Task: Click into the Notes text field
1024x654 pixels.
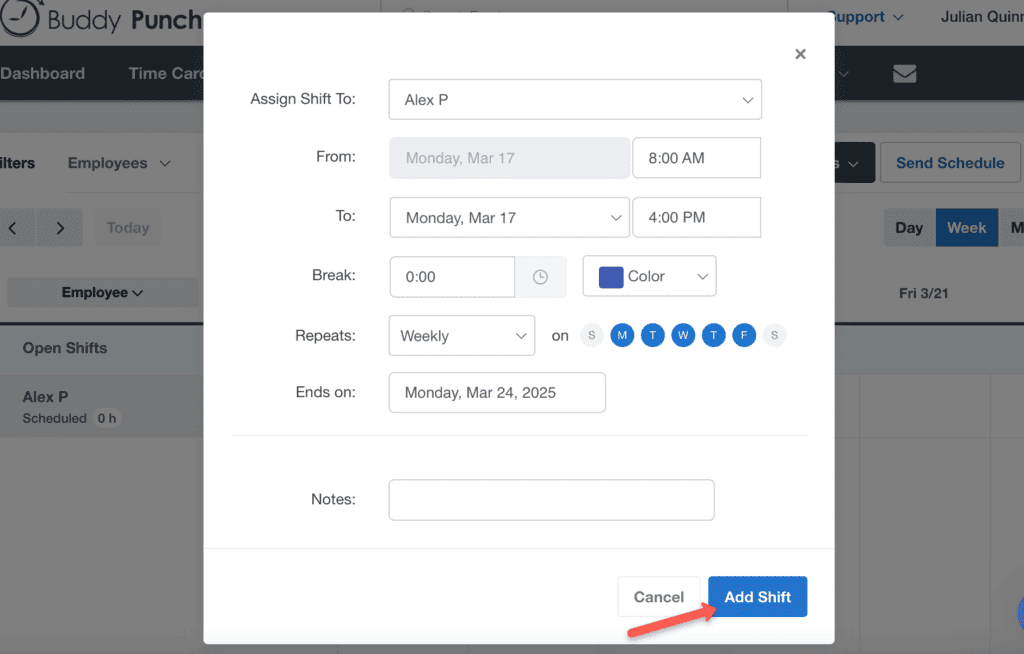Action: point(551,500)
